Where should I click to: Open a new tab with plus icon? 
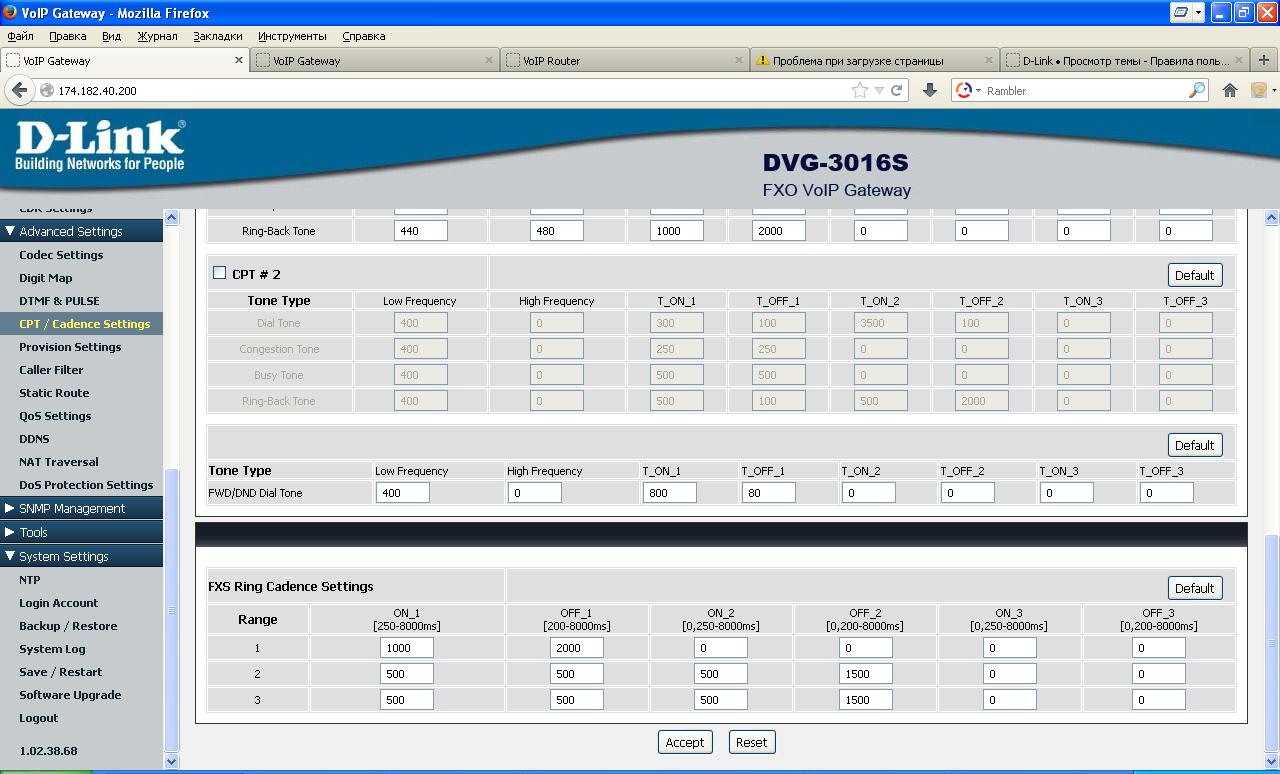click(x=1264, y=60)
